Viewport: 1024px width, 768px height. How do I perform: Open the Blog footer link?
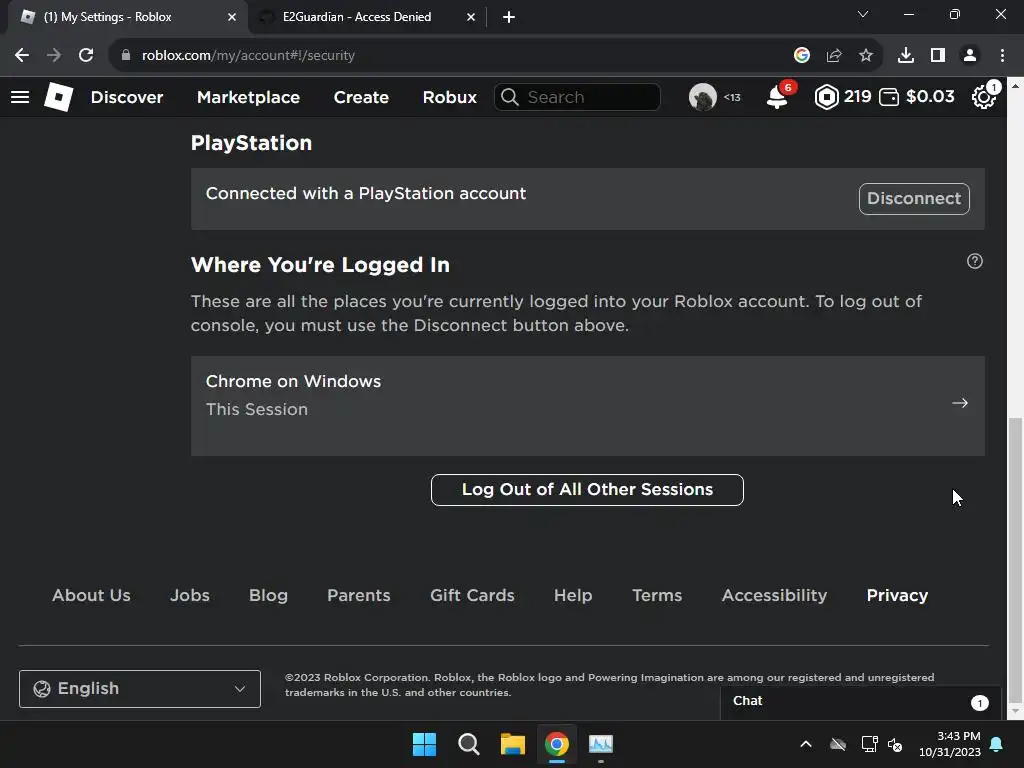[x=268, y=596]
